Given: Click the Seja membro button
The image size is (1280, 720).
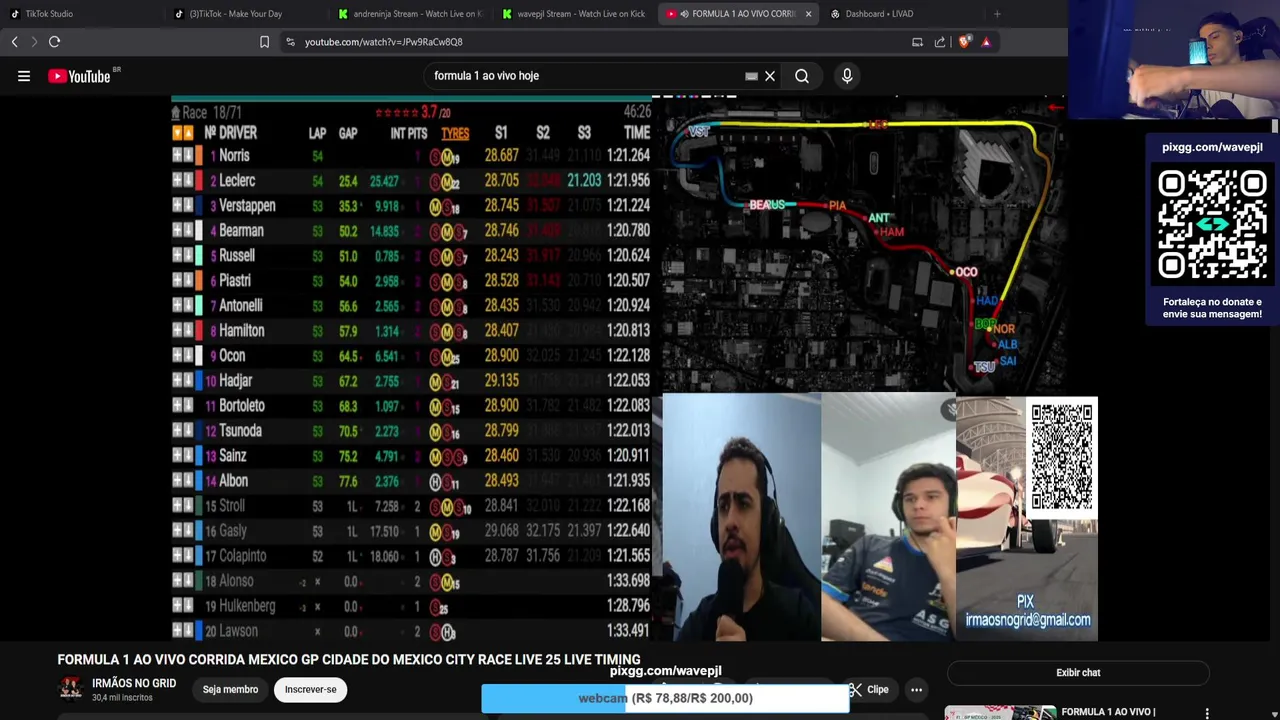Looking at the screenshot, I should [230, 689].
